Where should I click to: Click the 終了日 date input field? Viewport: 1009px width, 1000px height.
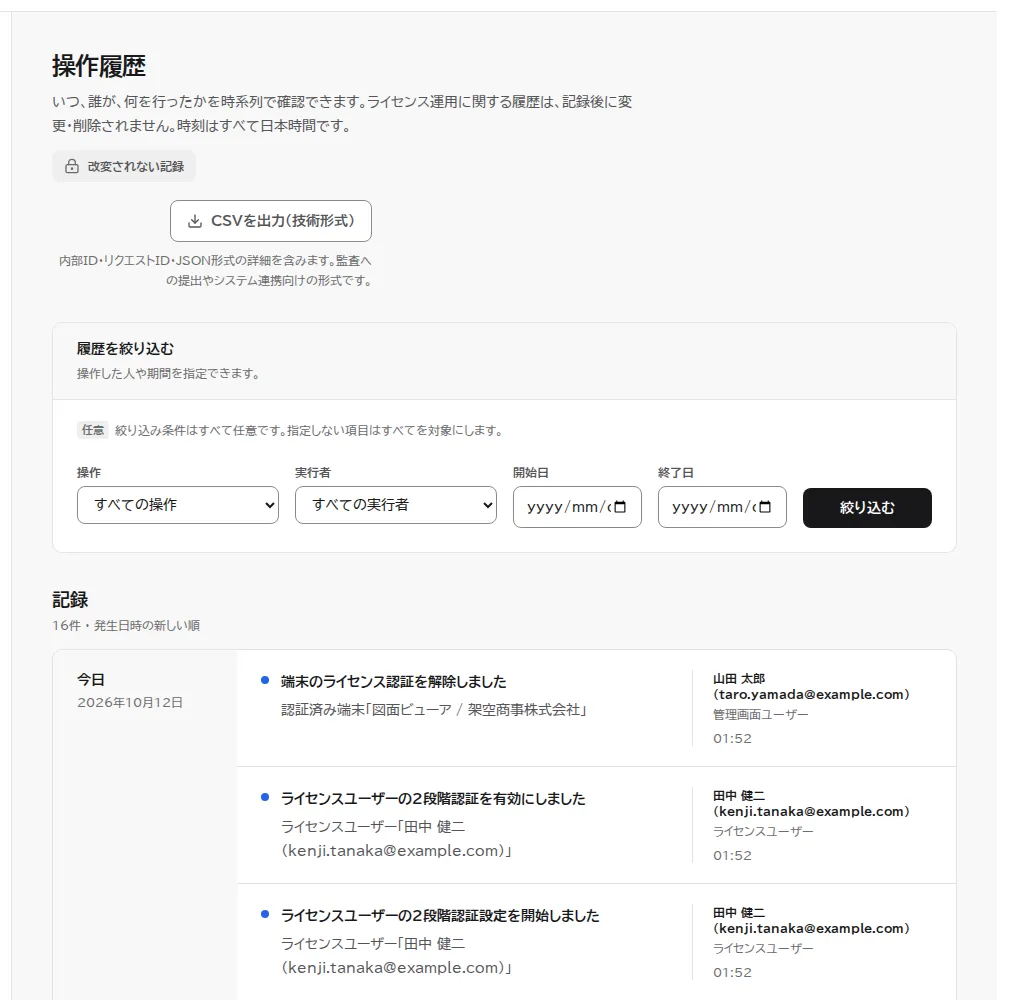(x=722, y=507)
